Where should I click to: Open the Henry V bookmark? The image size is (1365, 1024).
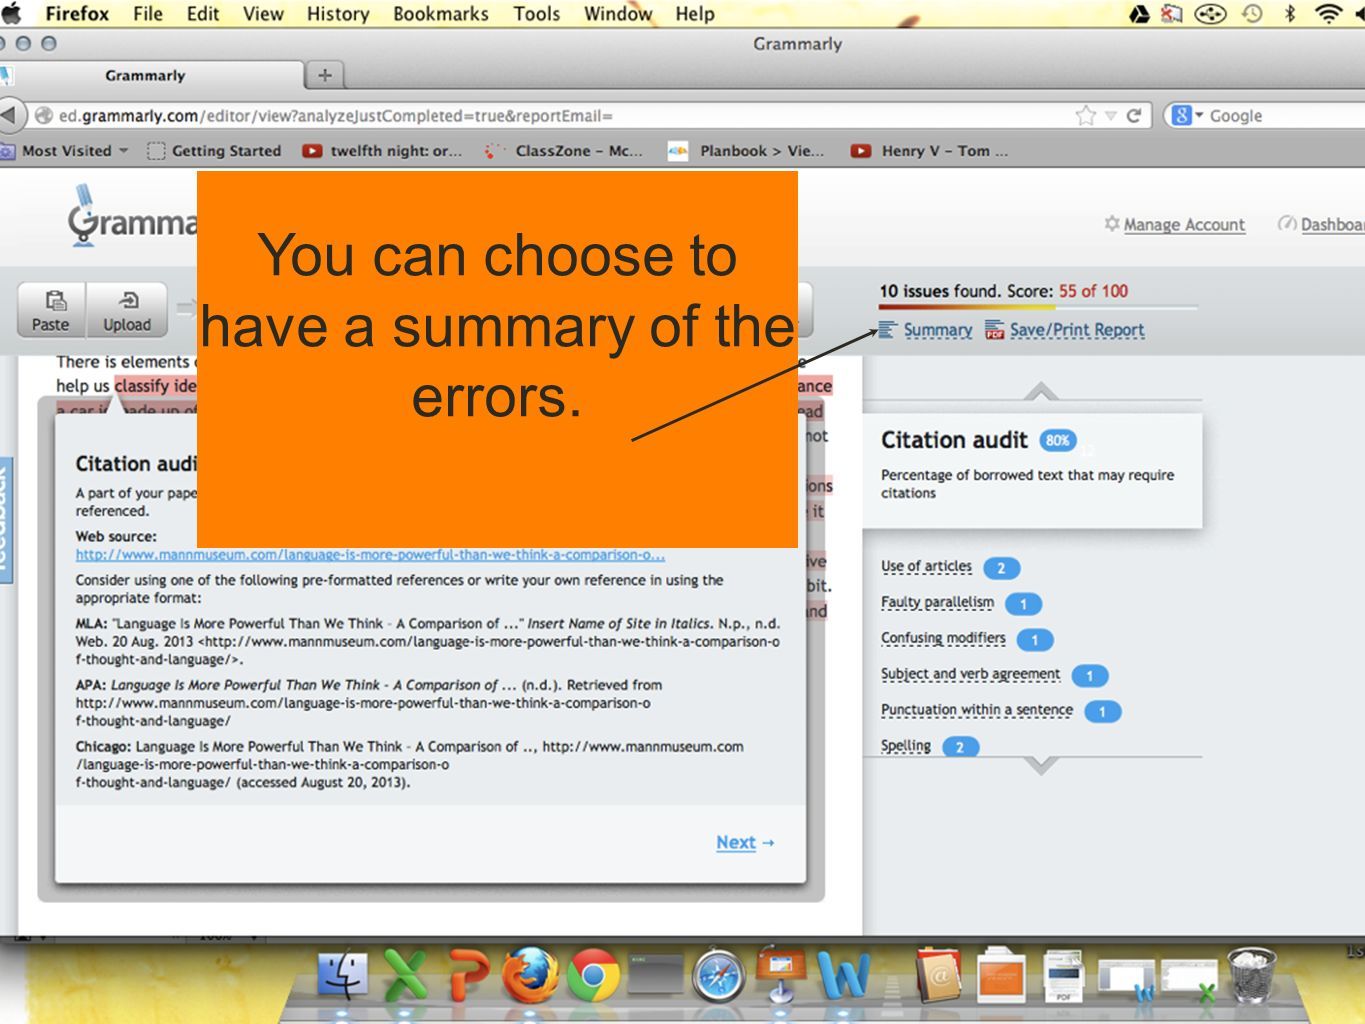point(929,151)
